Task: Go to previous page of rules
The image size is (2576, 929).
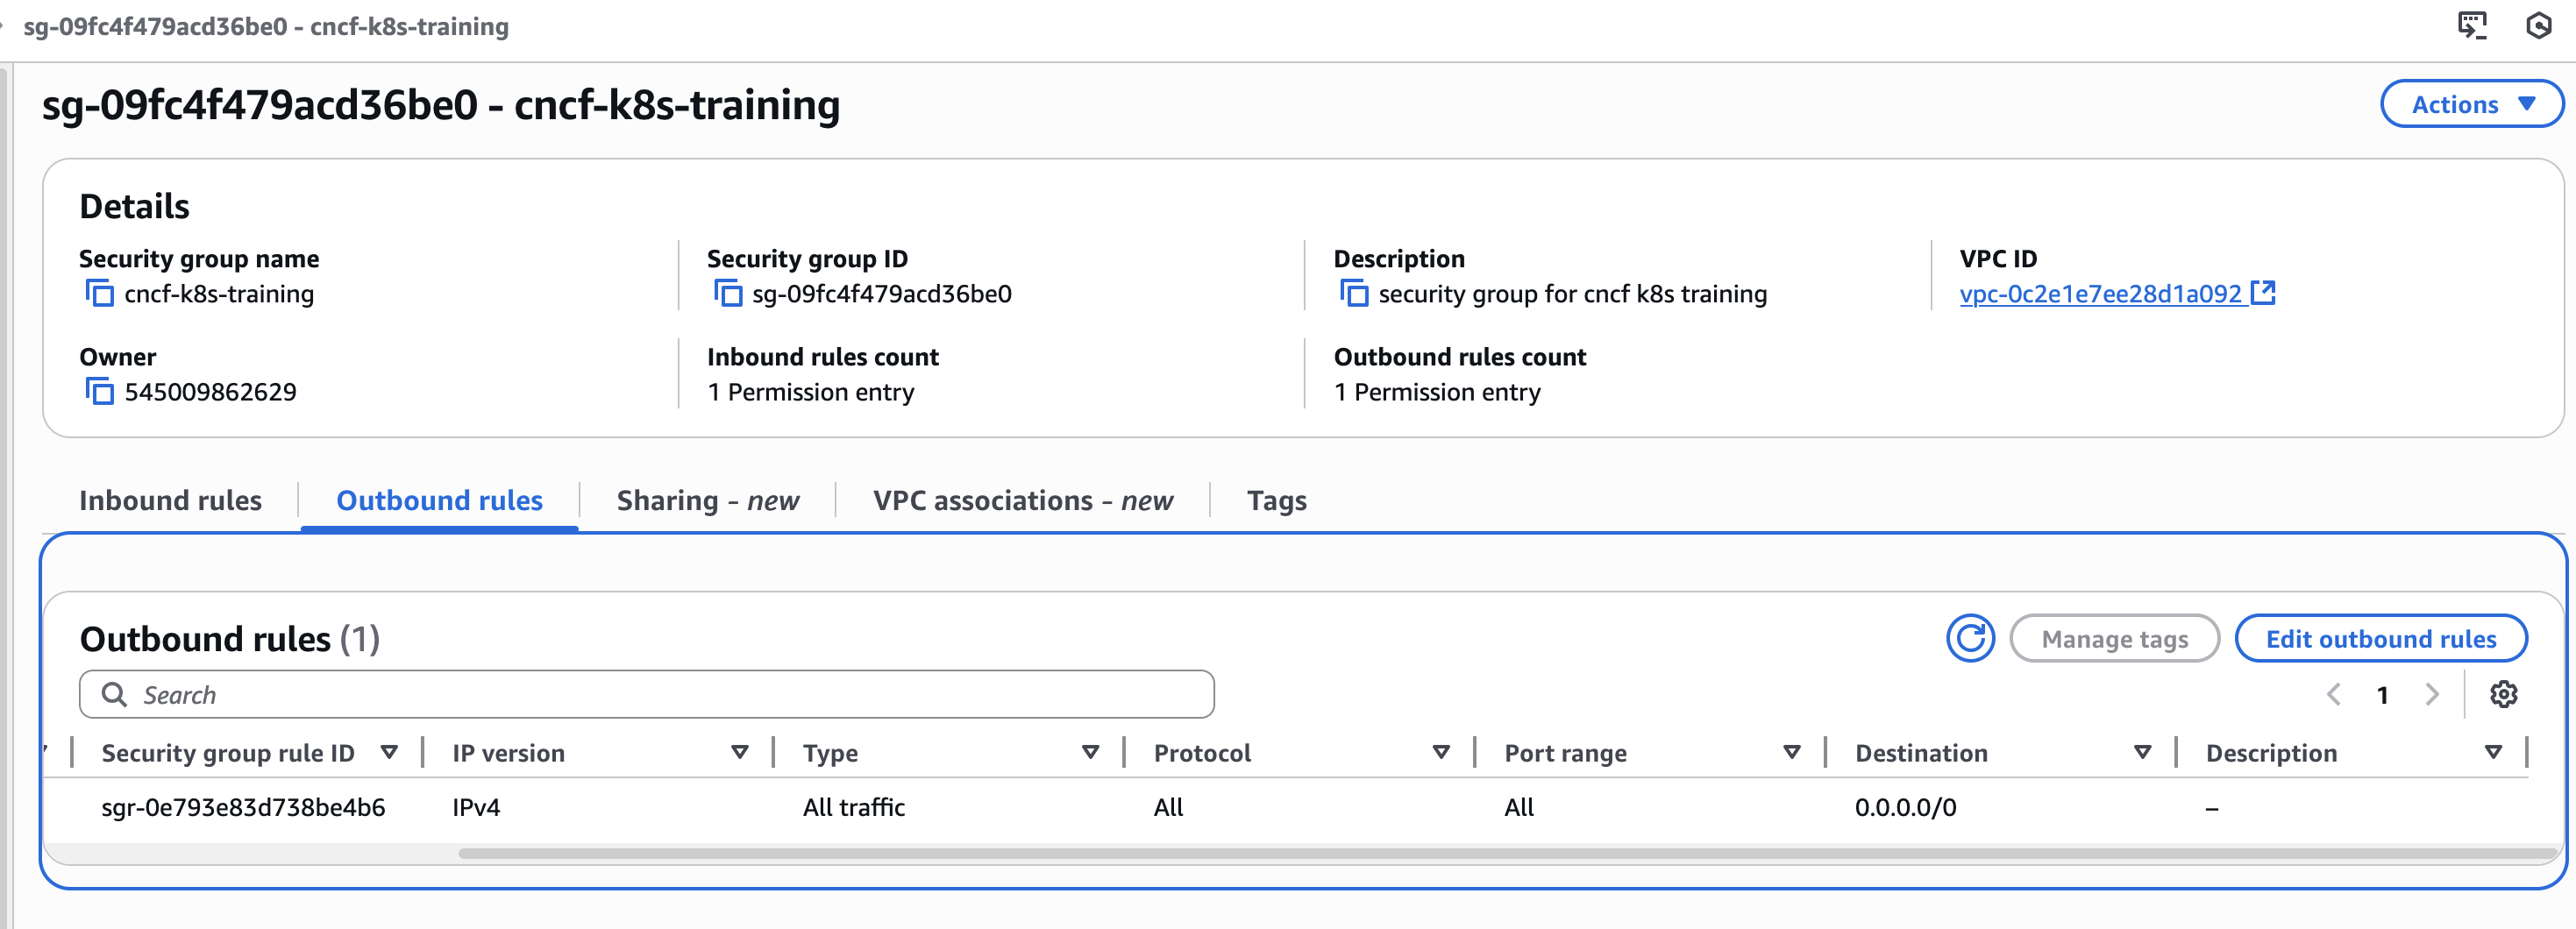Action: click(x=2334, y=695)
